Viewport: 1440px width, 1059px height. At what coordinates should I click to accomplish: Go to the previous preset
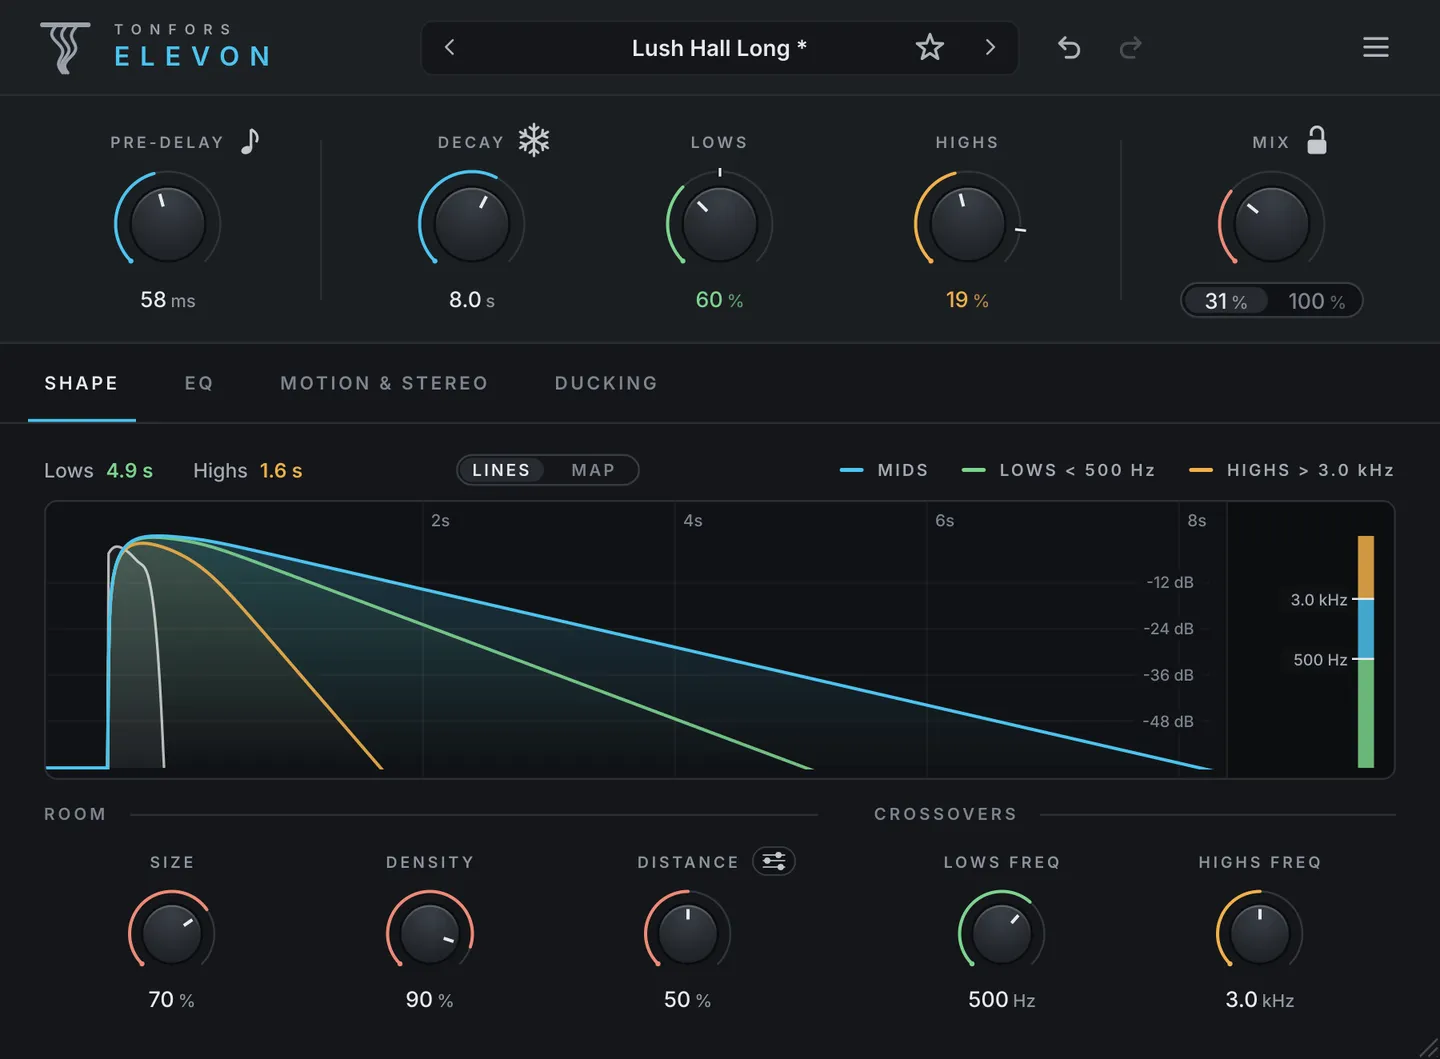point(450,47)
